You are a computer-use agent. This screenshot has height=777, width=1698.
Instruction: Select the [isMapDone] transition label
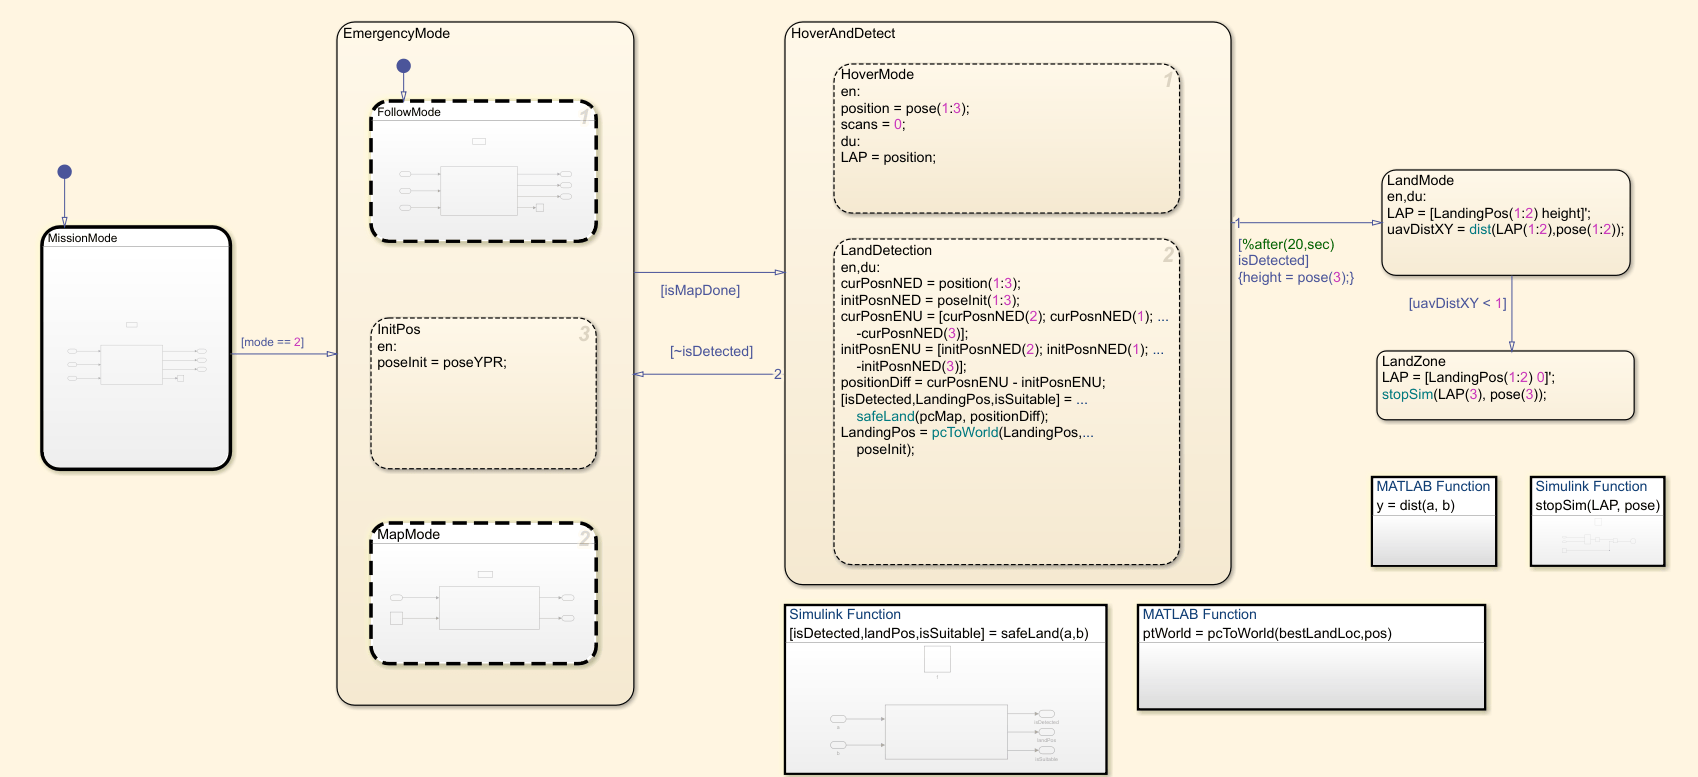700,290
